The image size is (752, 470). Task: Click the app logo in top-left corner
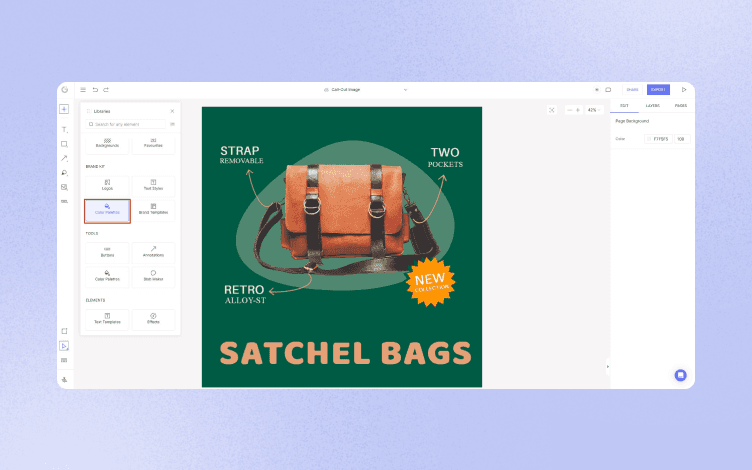click(65, 90)
